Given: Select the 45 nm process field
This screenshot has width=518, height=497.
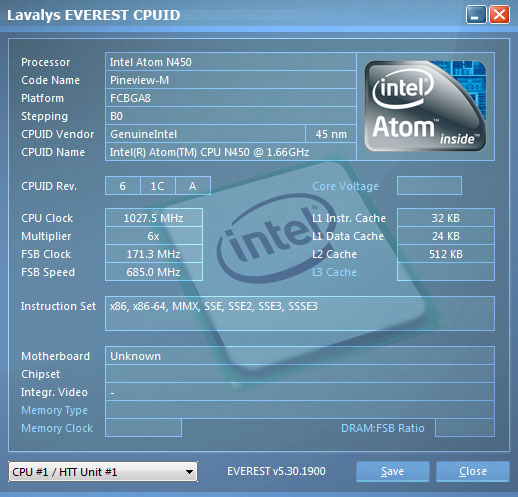Looking at the screenshot, I should [x=331, y=134].
